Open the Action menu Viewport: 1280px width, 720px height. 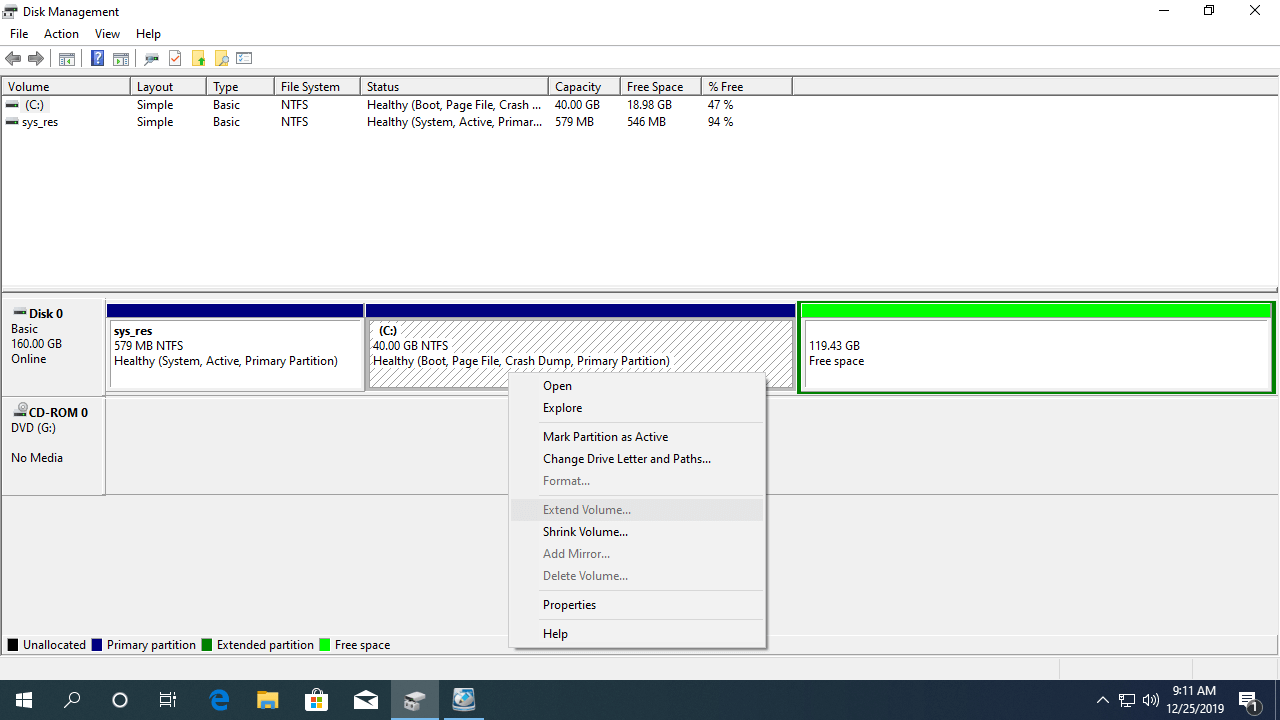pos(61,34)
